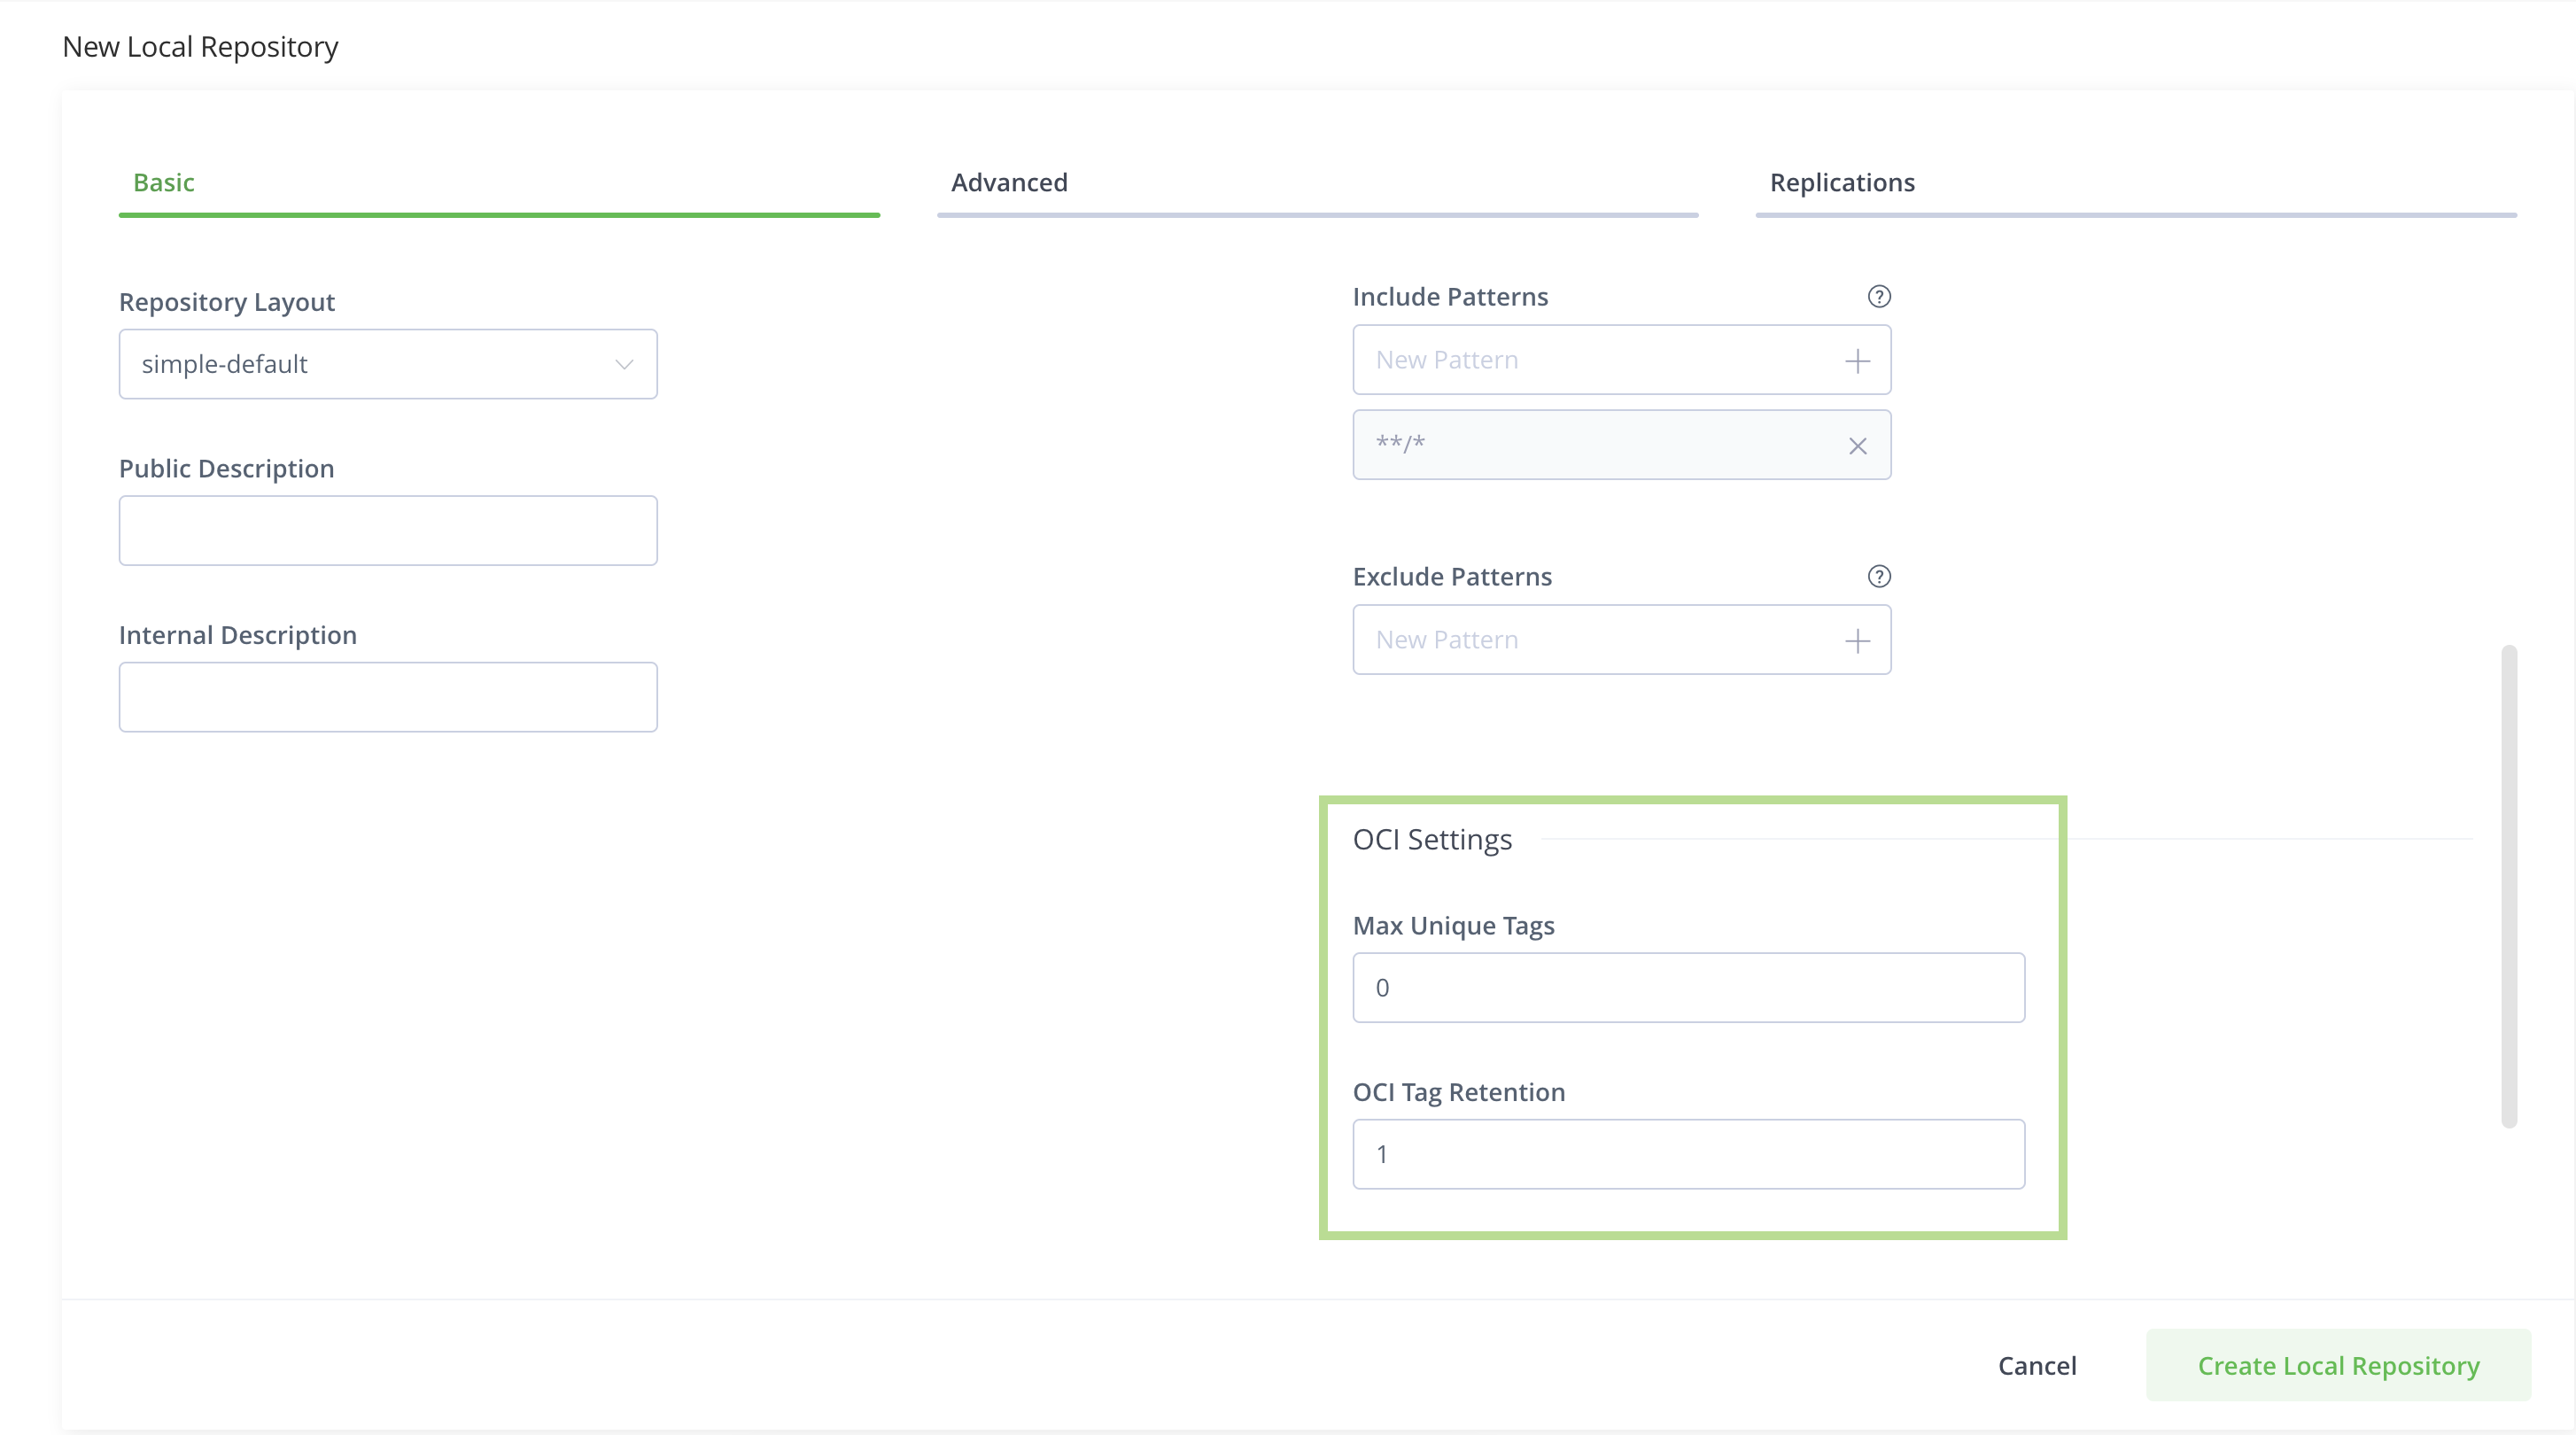The image size is (2576, 1435).
Task: Click the Exclude Patterns help icon
Action: pos(1878,577)
